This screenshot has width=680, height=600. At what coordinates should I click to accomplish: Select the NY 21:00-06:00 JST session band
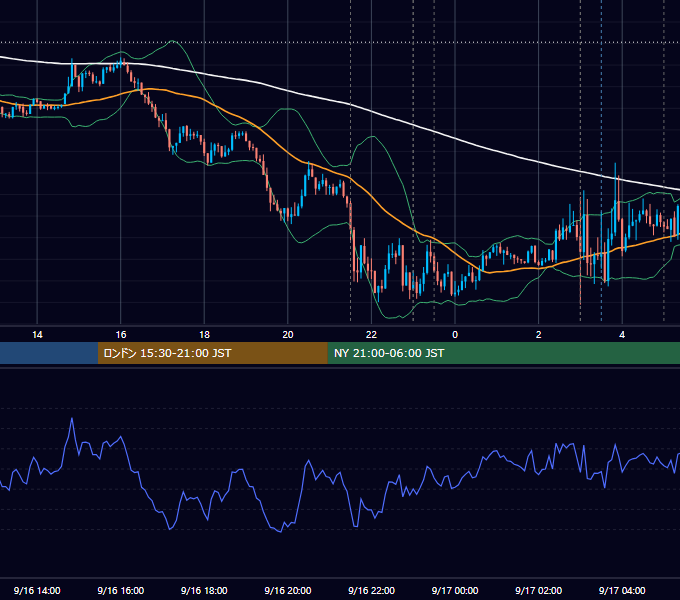[503, 353]
